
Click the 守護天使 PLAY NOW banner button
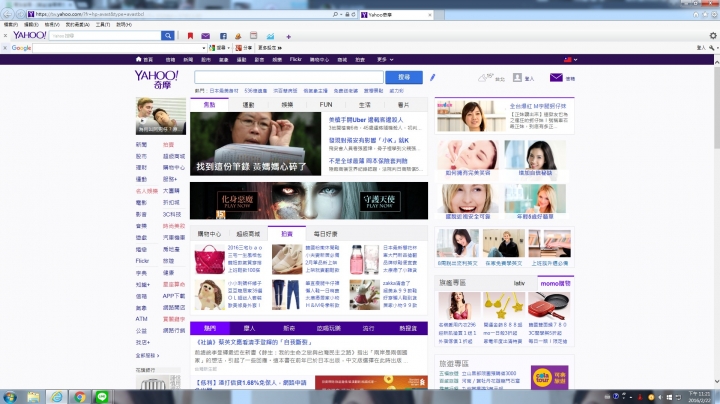click(x=379, y=201)
